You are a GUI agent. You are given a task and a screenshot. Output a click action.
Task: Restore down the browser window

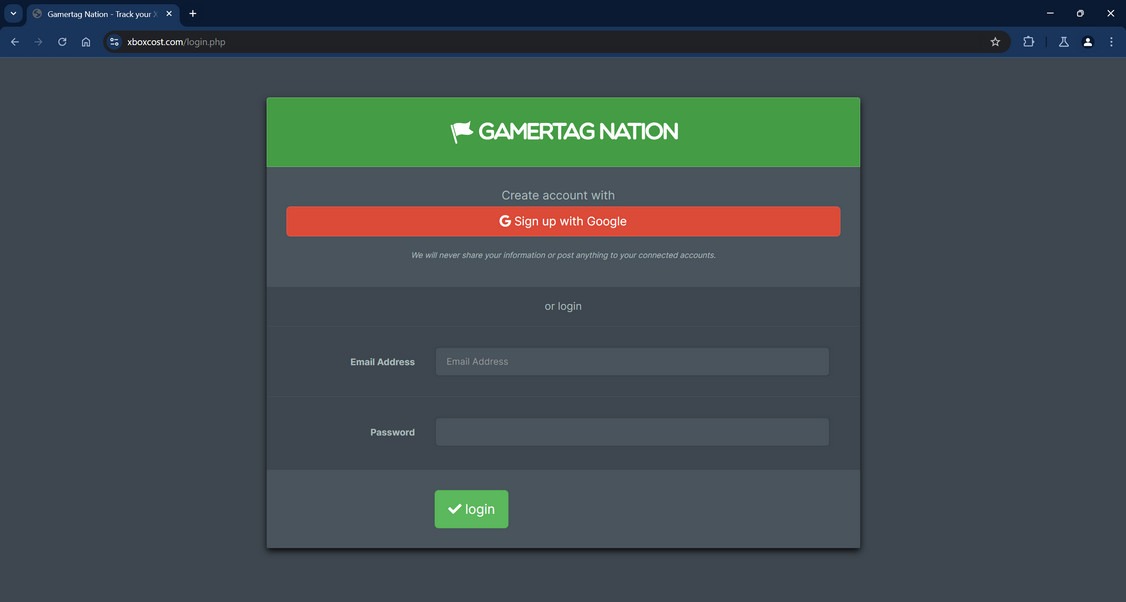coord(1080,14)
